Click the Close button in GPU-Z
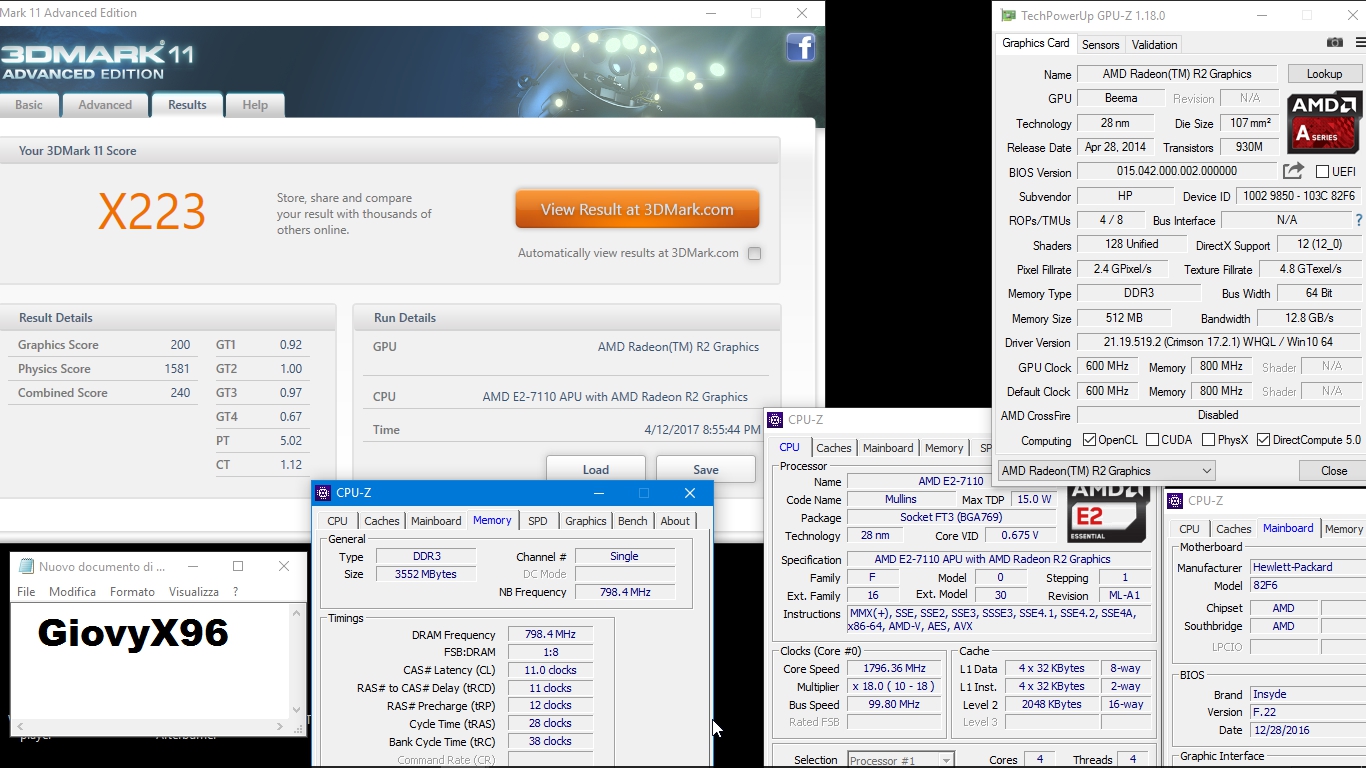1366x768 pixels. pos(1334,471)
